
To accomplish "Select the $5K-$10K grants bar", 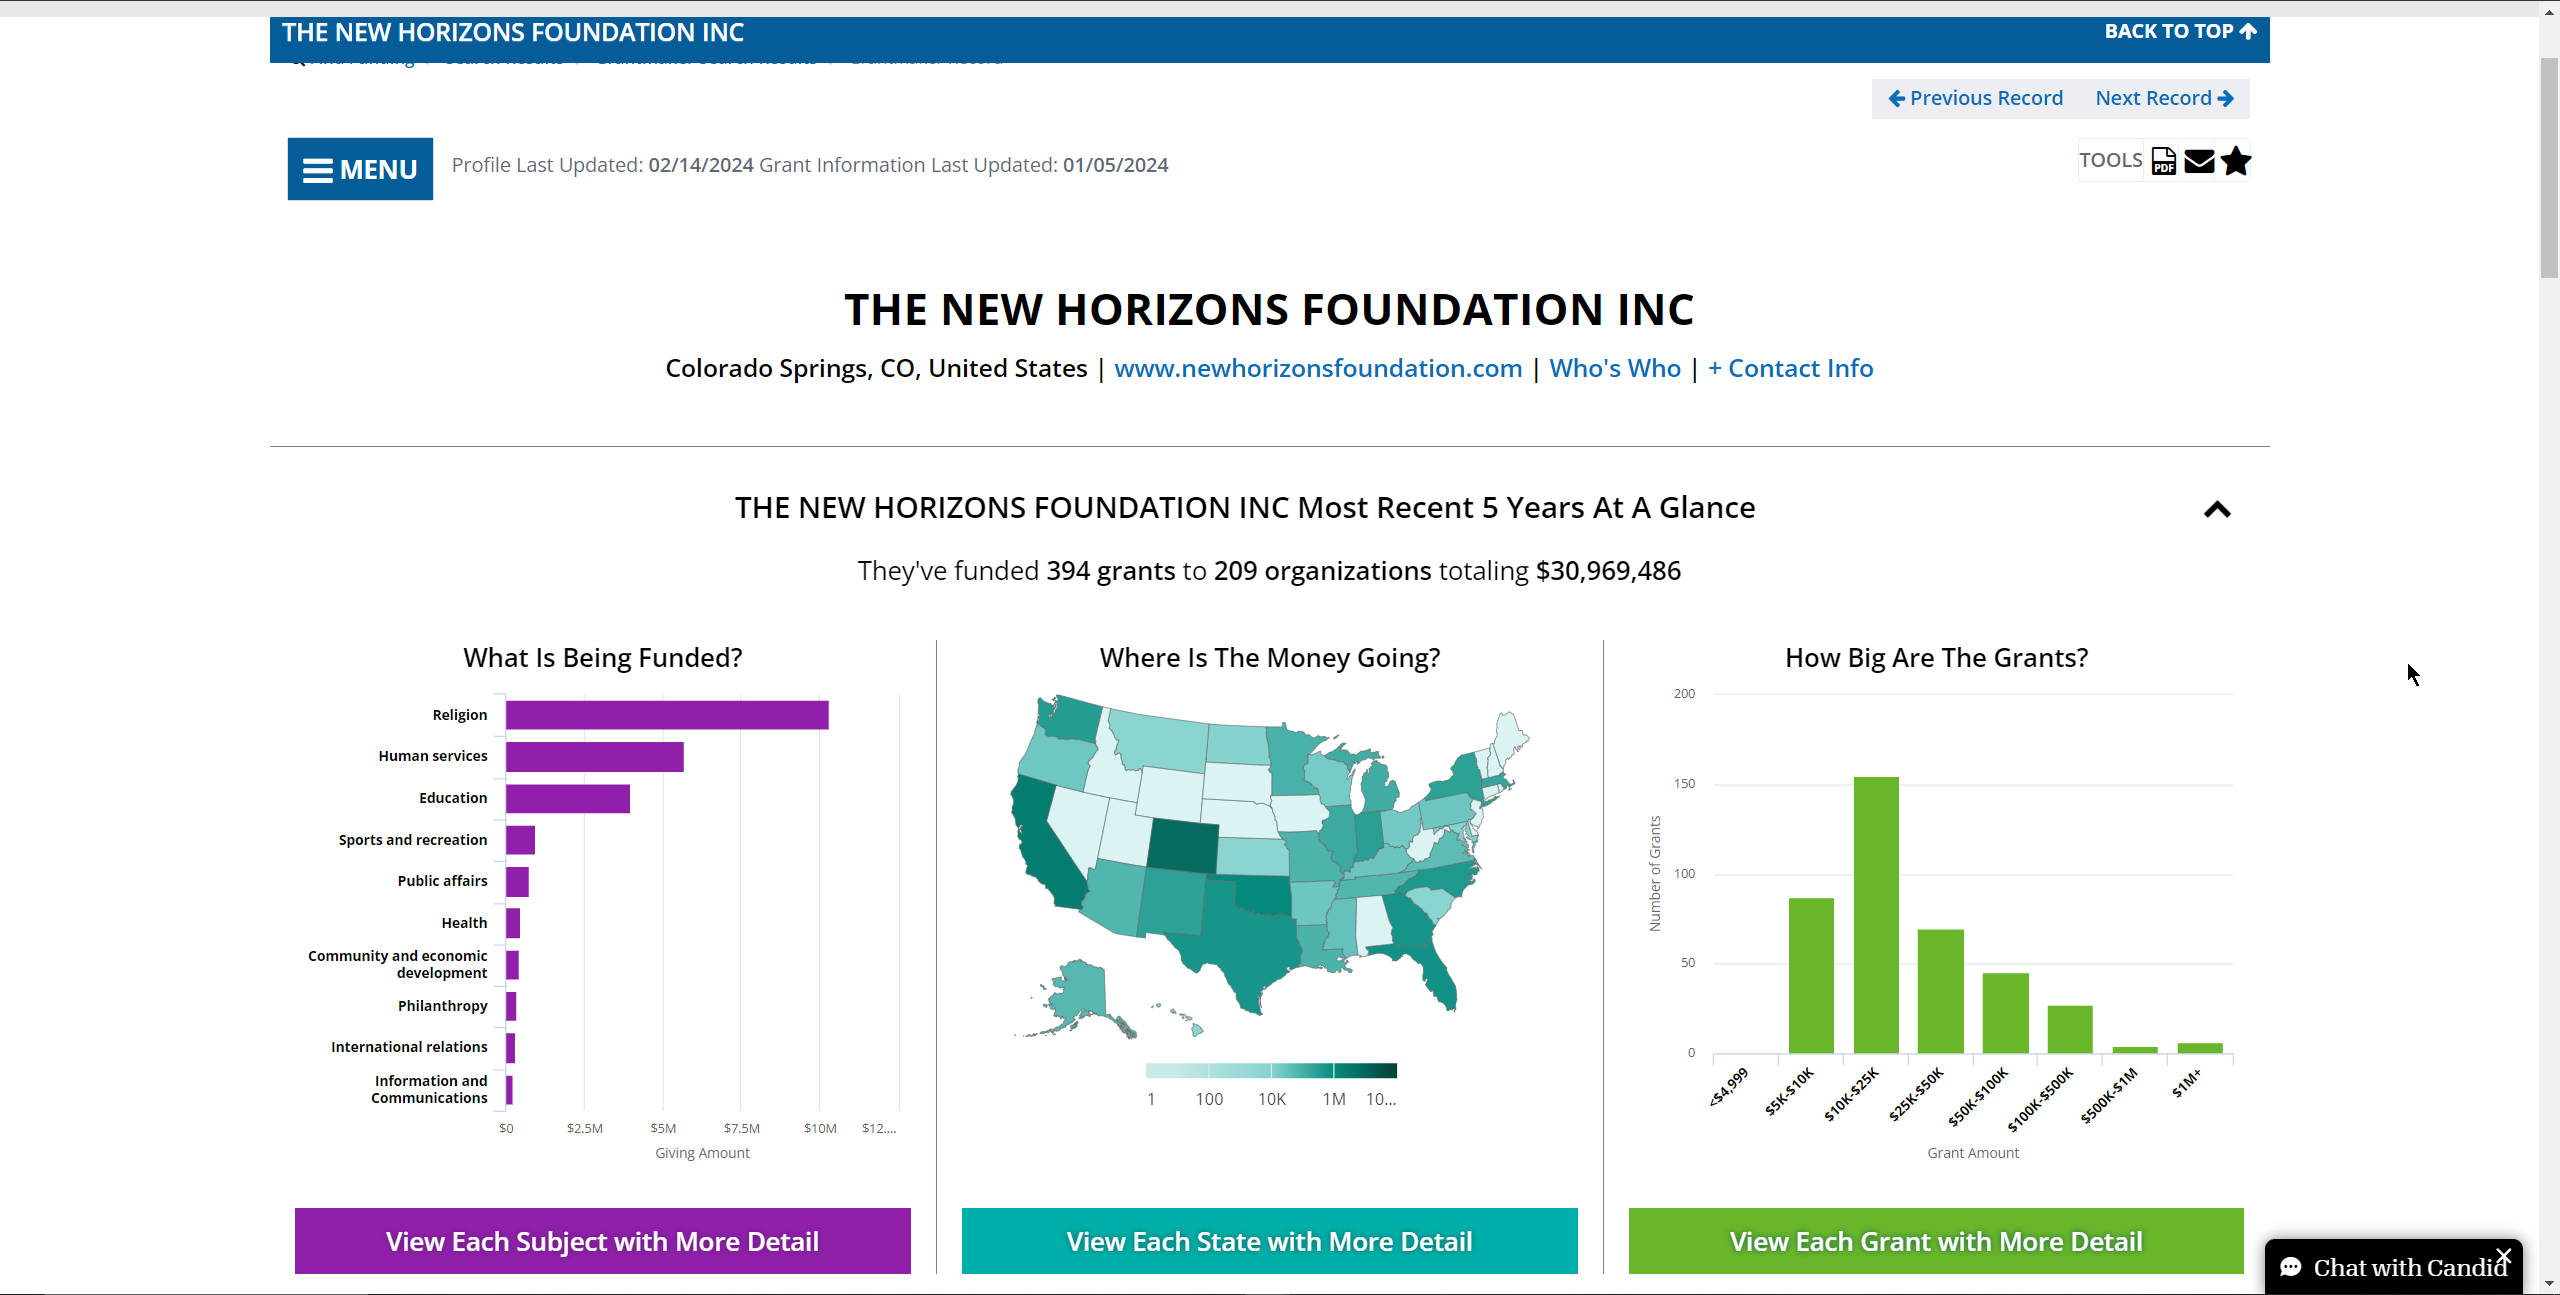I will coord(1811,975).
